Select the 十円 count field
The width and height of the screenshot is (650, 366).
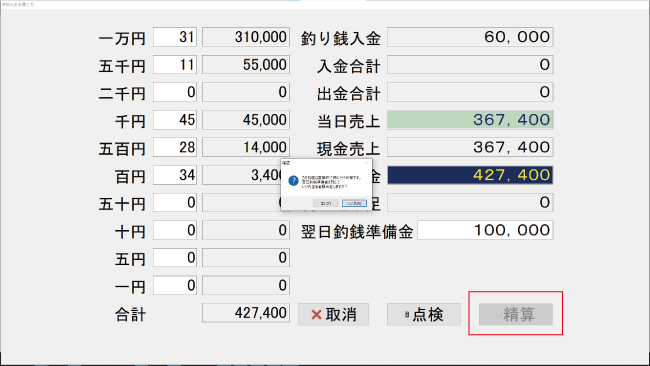click(175, 230)
